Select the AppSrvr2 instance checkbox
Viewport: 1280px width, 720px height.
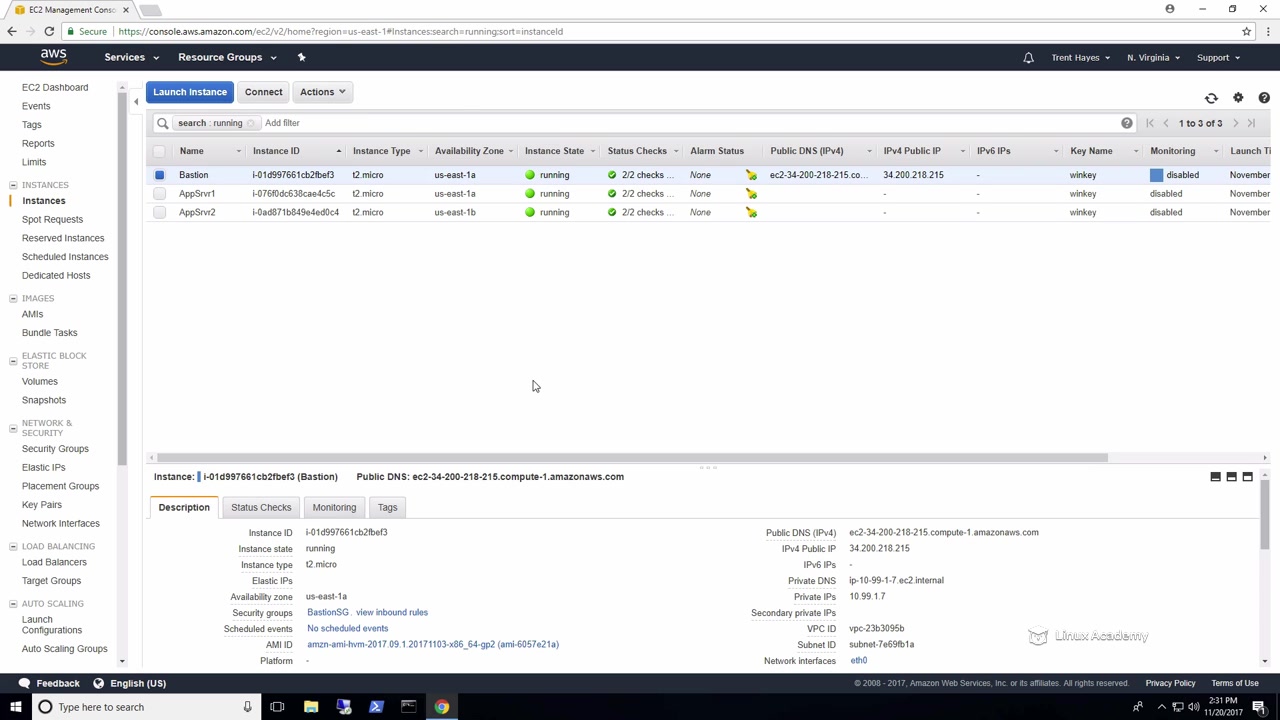point(159,212)
